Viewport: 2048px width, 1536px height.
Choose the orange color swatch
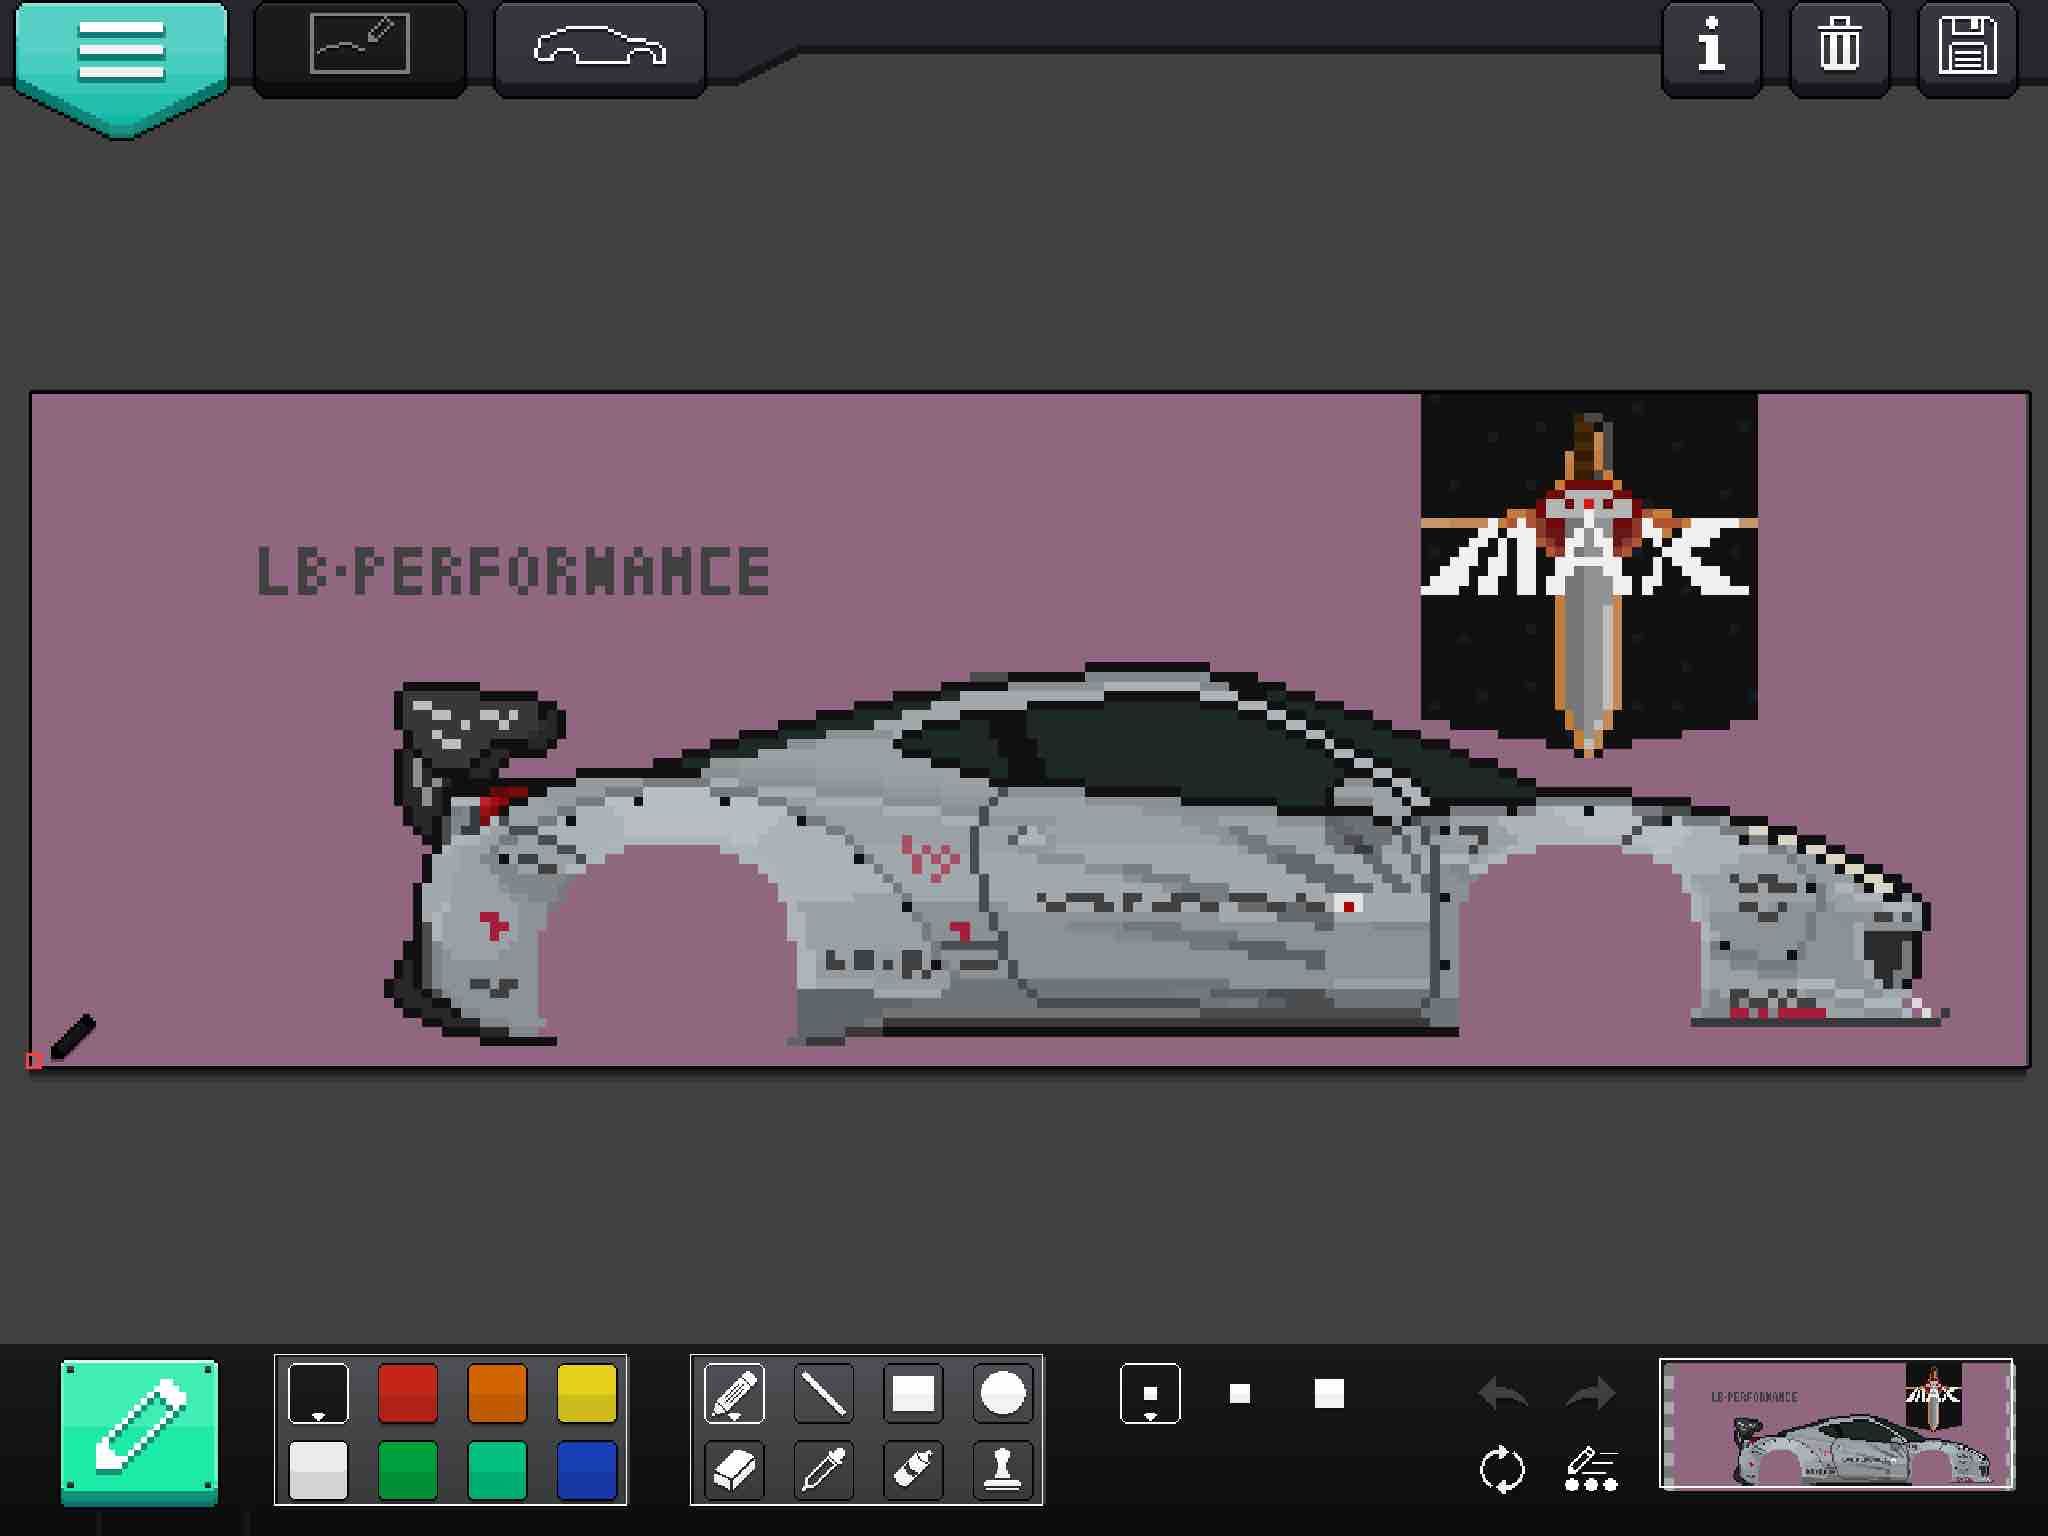coord(497,1392)
